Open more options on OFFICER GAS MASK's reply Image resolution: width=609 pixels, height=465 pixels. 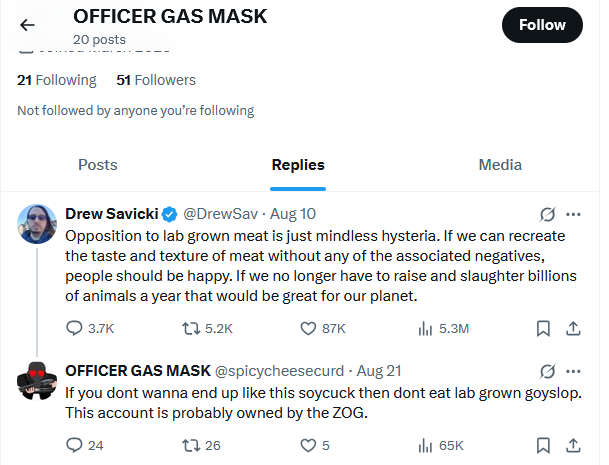tap(574, 371)
